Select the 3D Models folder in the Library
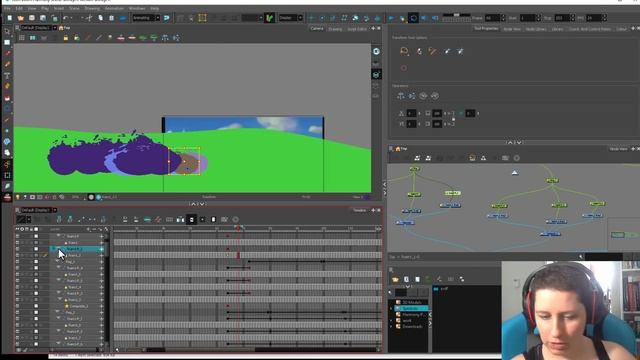This screenshot has height=360, width=640. [x=411, y=302]
